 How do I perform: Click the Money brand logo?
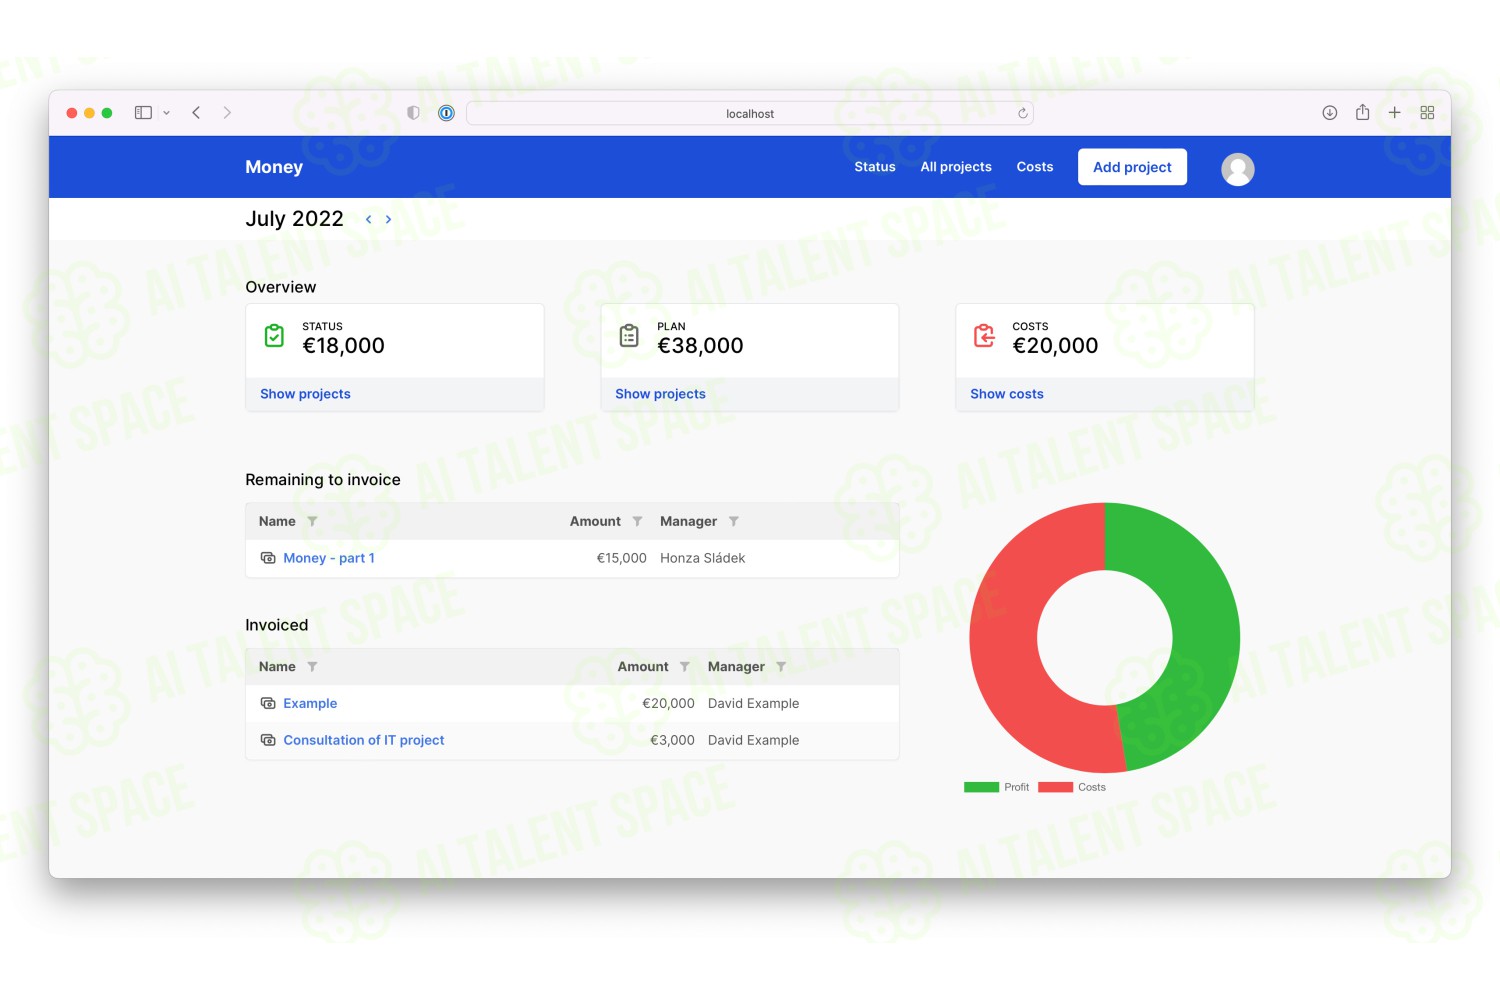coord(274,167)
